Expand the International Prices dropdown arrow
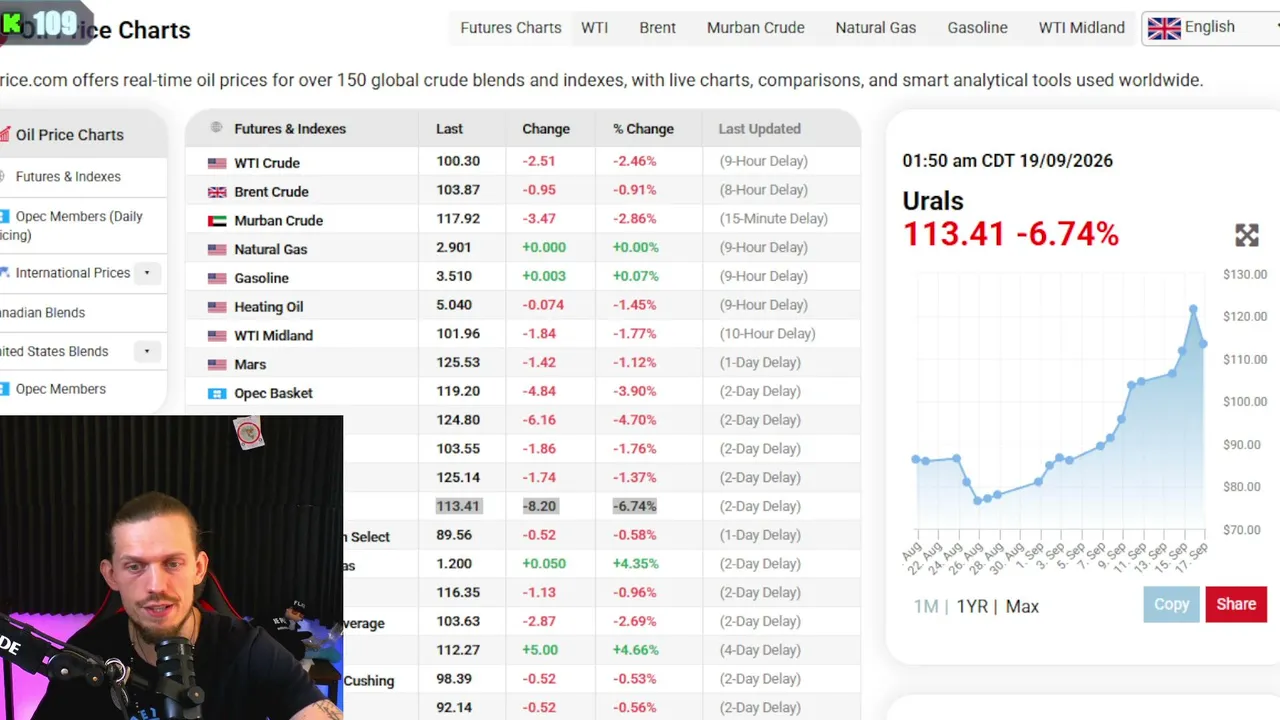 (147, 273)
